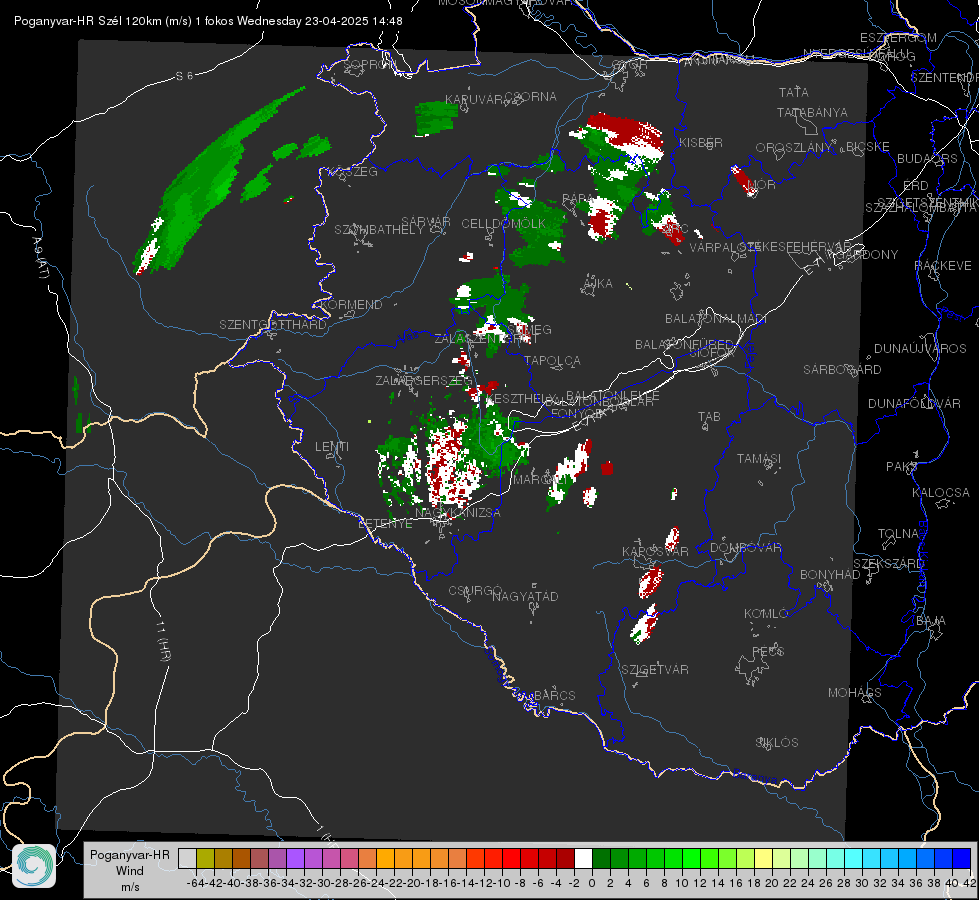Click the CSURGO town label
The width and height of the screenshot is (979, 900).
[475, 591]
